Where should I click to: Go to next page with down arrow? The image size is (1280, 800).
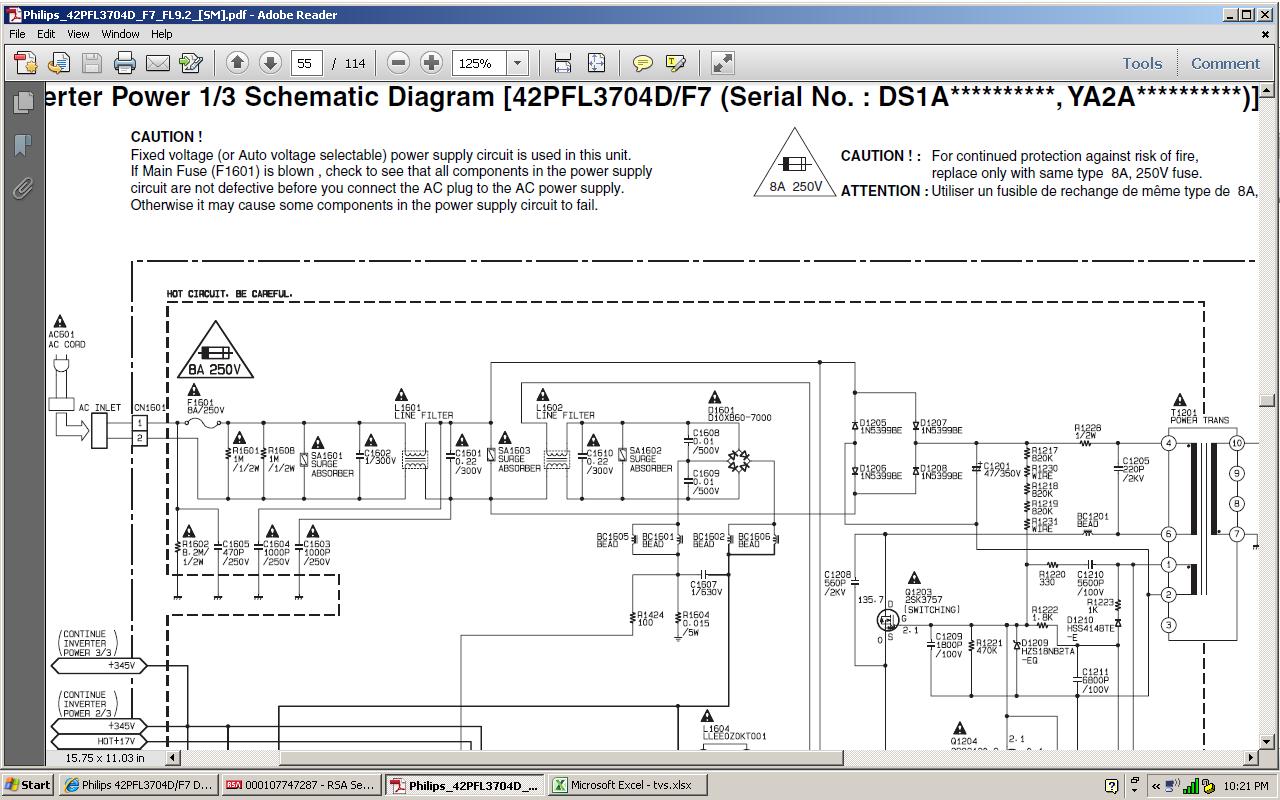pos(270,63)
